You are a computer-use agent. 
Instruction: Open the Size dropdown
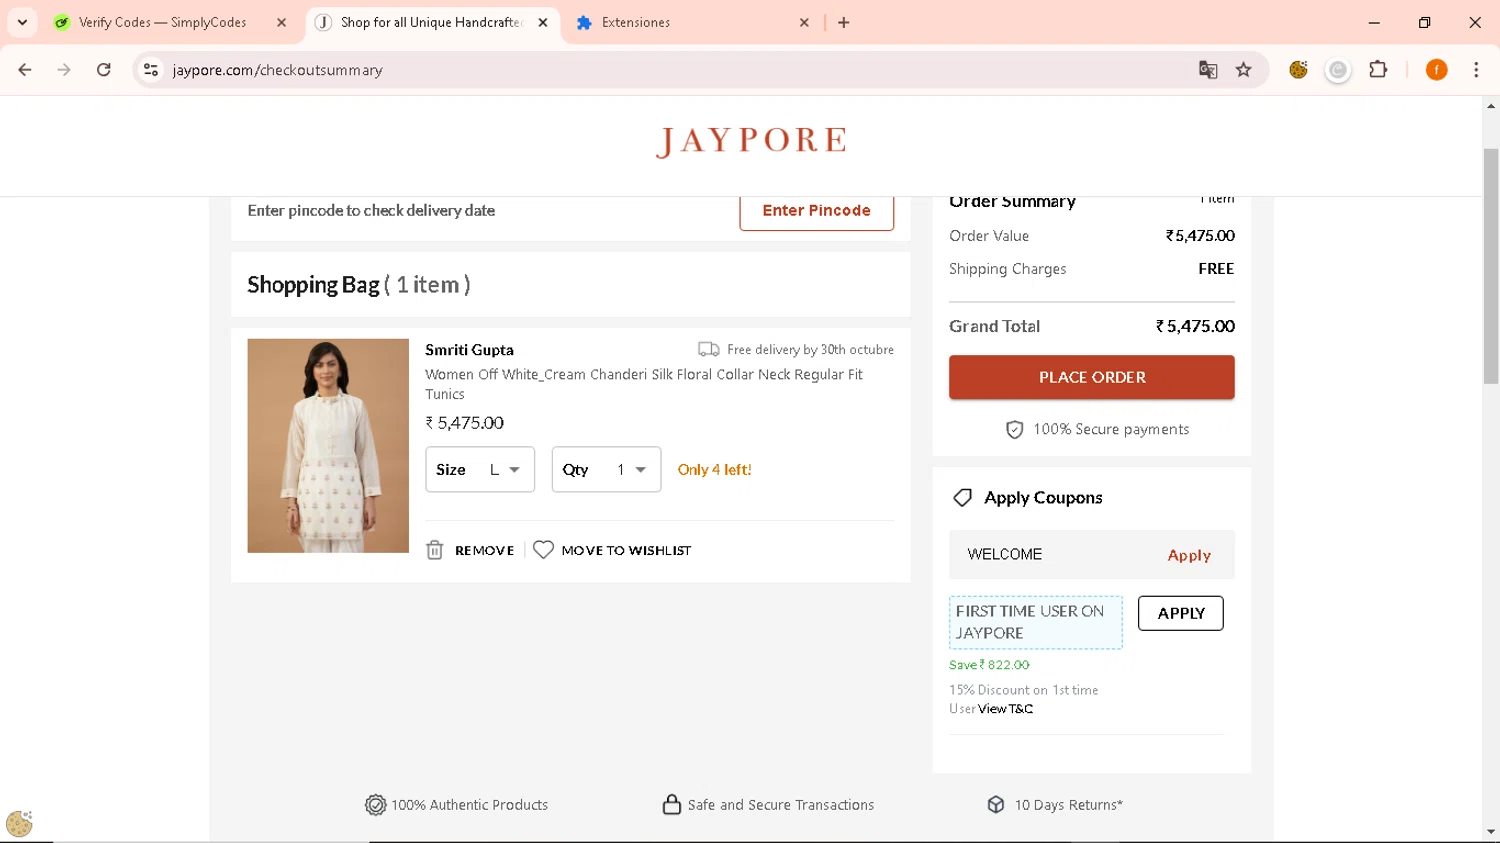coord(480,470)
